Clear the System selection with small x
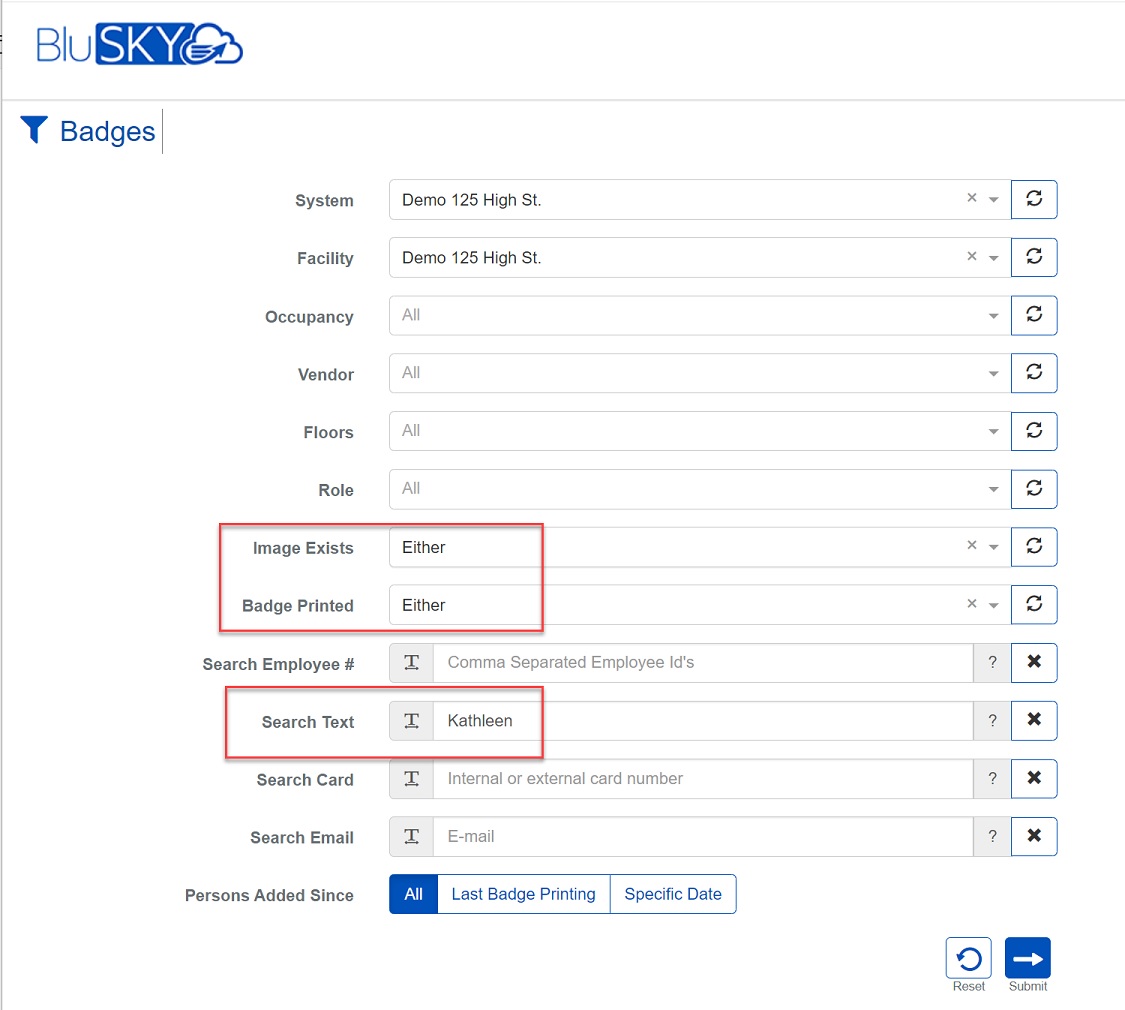Image resolution: width=1125 pixels, height=1010 pixels. [971, 199]
